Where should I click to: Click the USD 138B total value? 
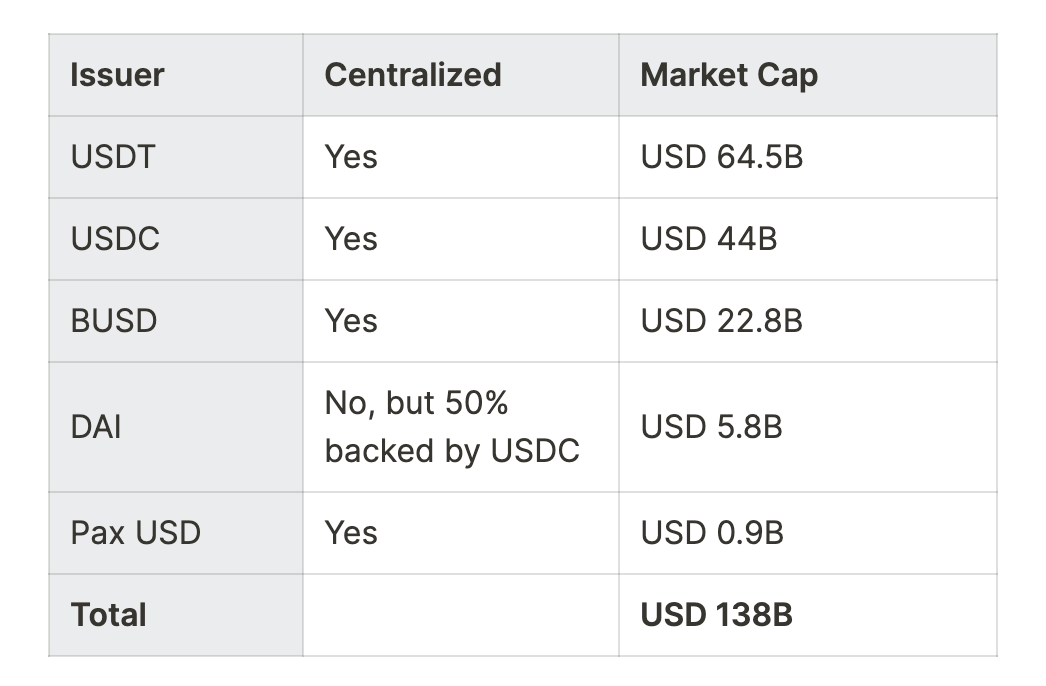717,615
